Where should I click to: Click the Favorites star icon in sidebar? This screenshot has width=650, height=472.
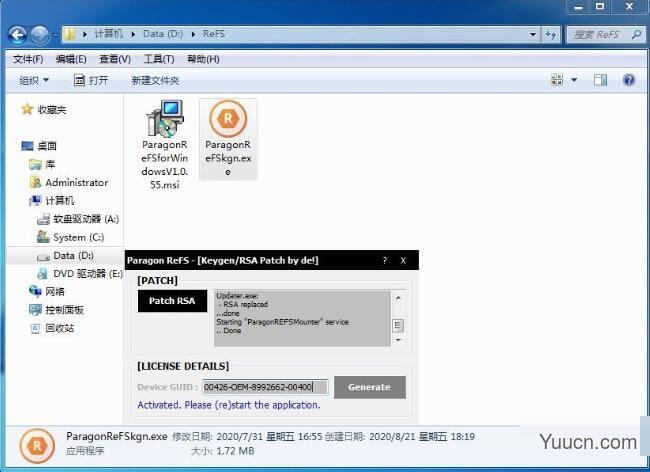click(x=27, y=109)
